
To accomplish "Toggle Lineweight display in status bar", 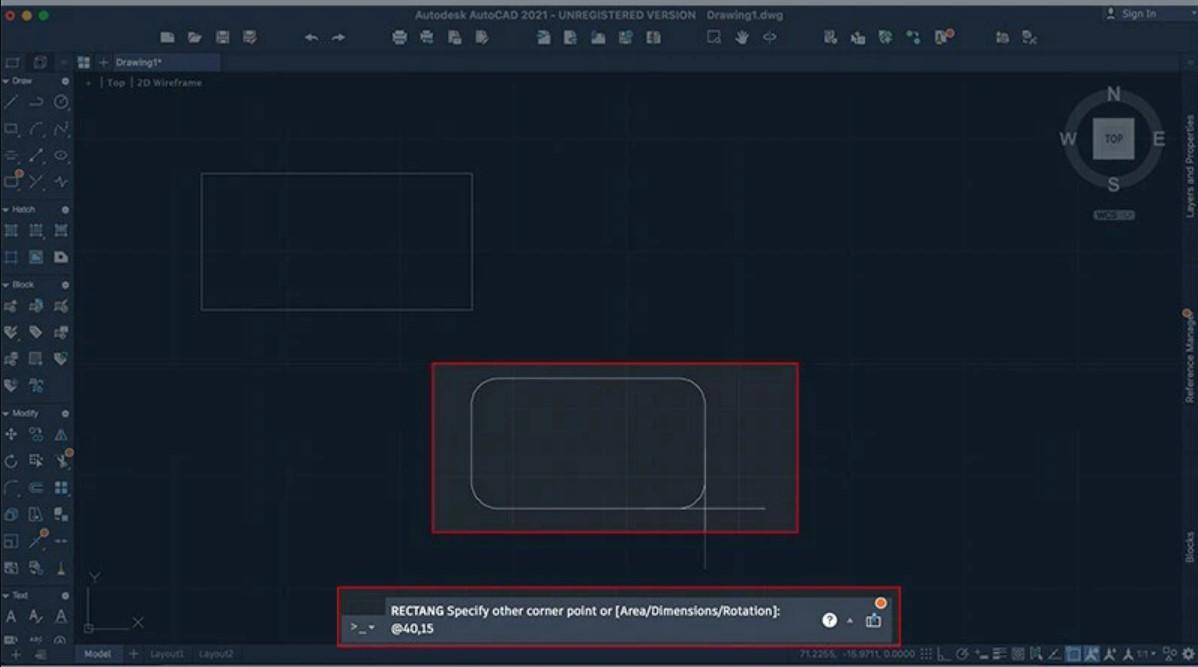I will (999, 654).
